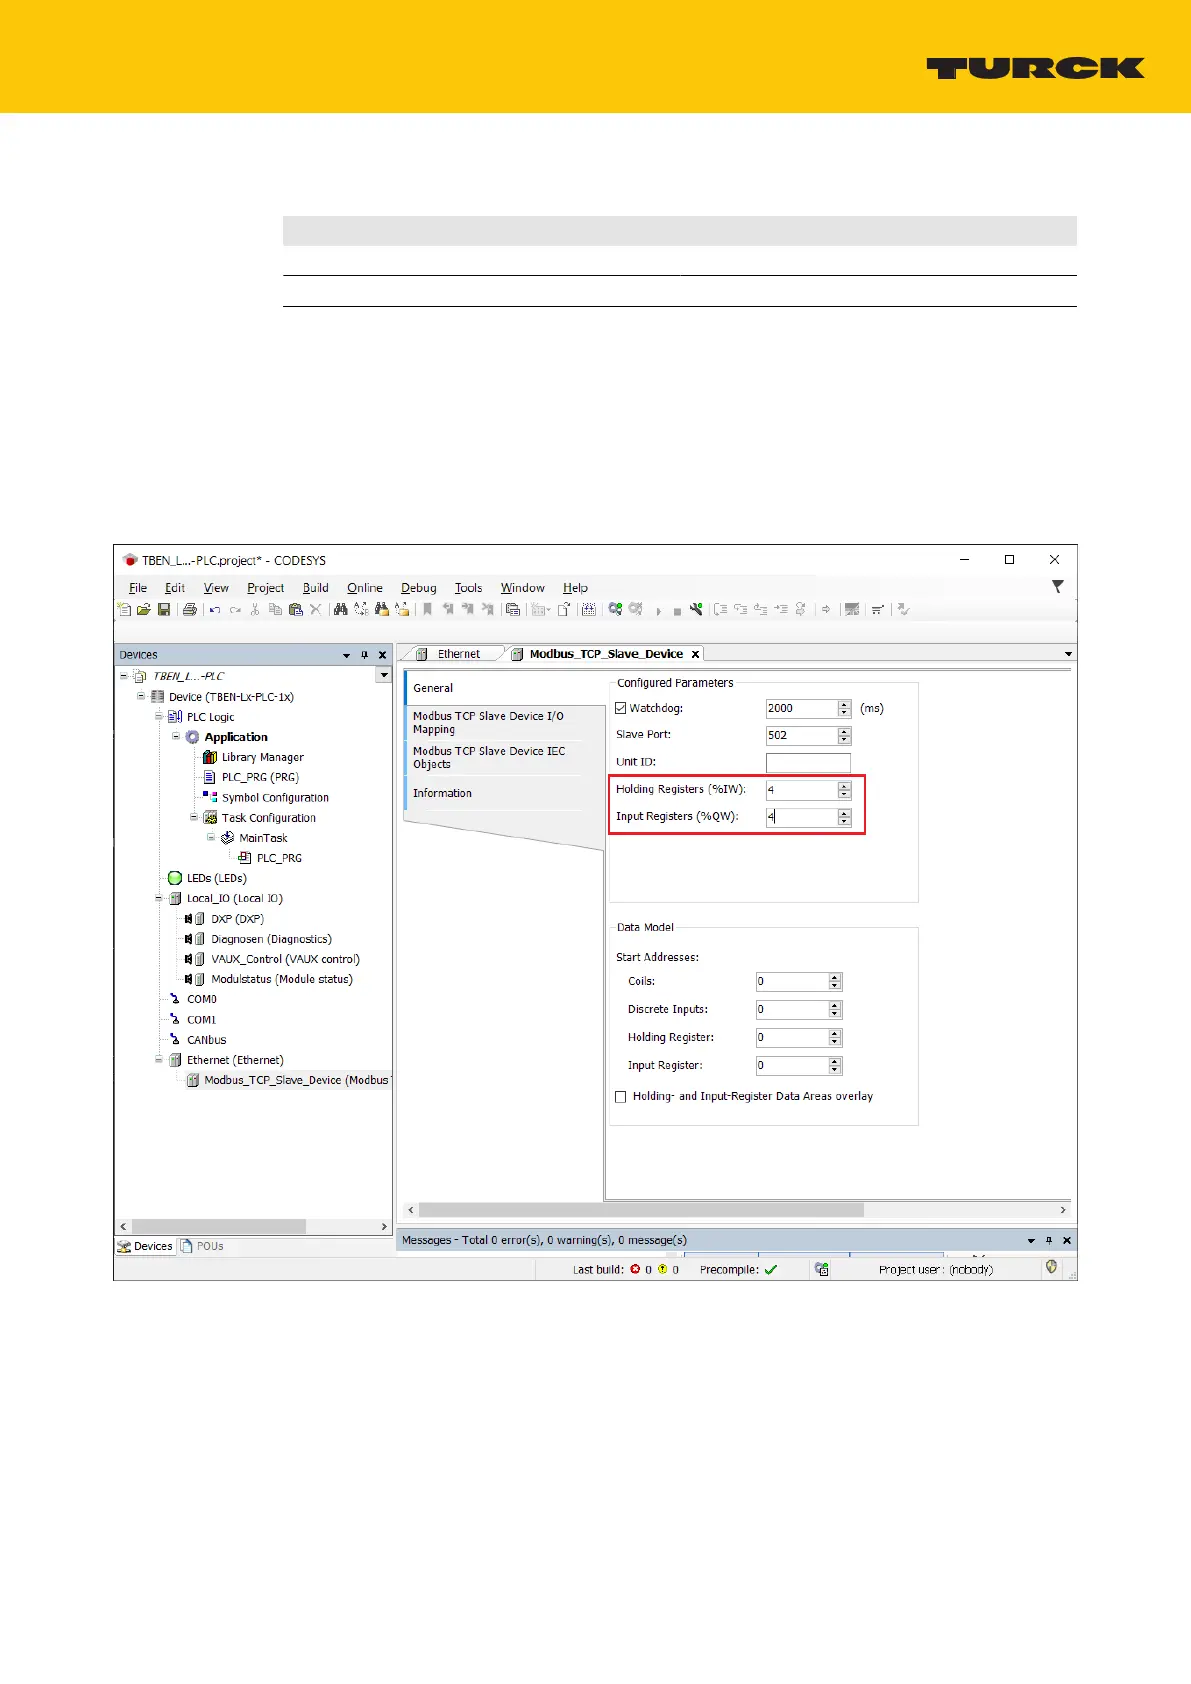
Task: Click the Input Registers (%QW) field
Action: click(x=802, y=817)
